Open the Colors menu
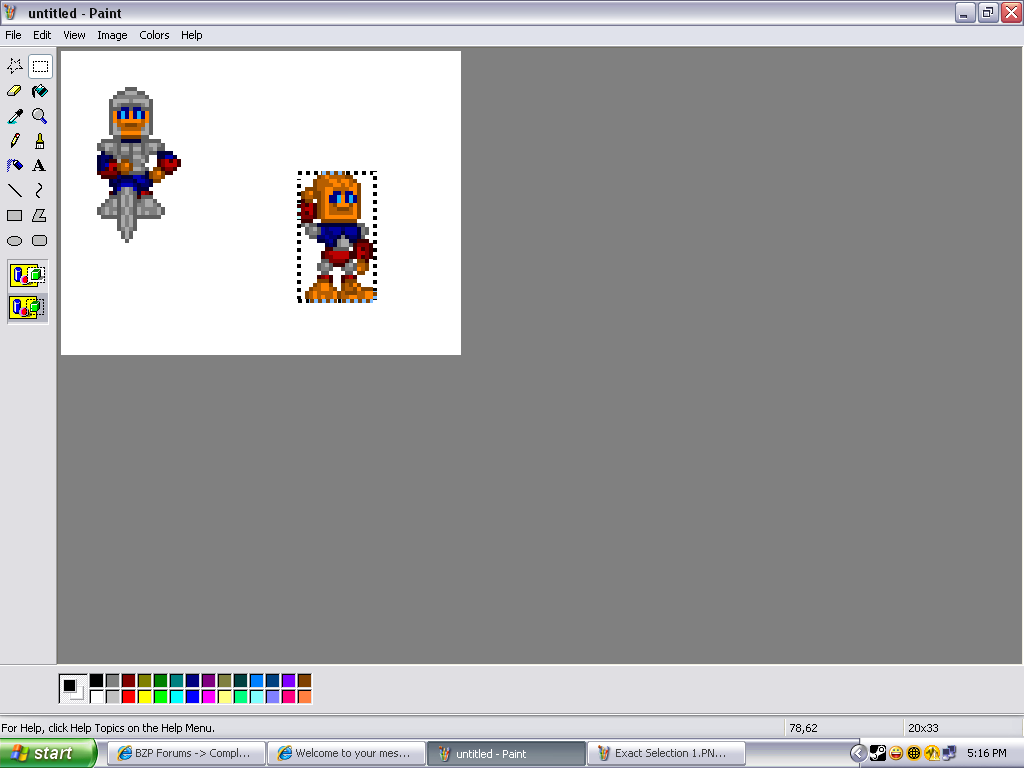The image size is (1024, 768). click(x=154, y=35)
